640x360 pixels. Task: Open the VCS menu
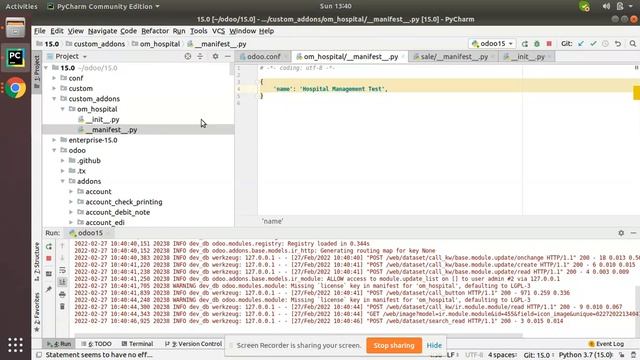pyautogui.click(x=218, y=31)
